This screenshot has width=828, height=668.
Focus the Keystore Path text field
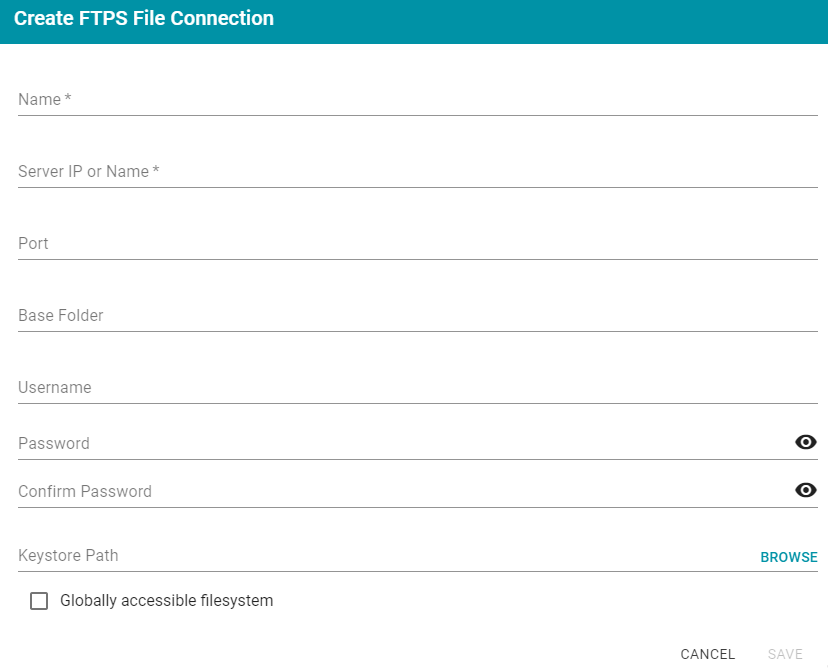pyautogui.click(x=385, y=556)
